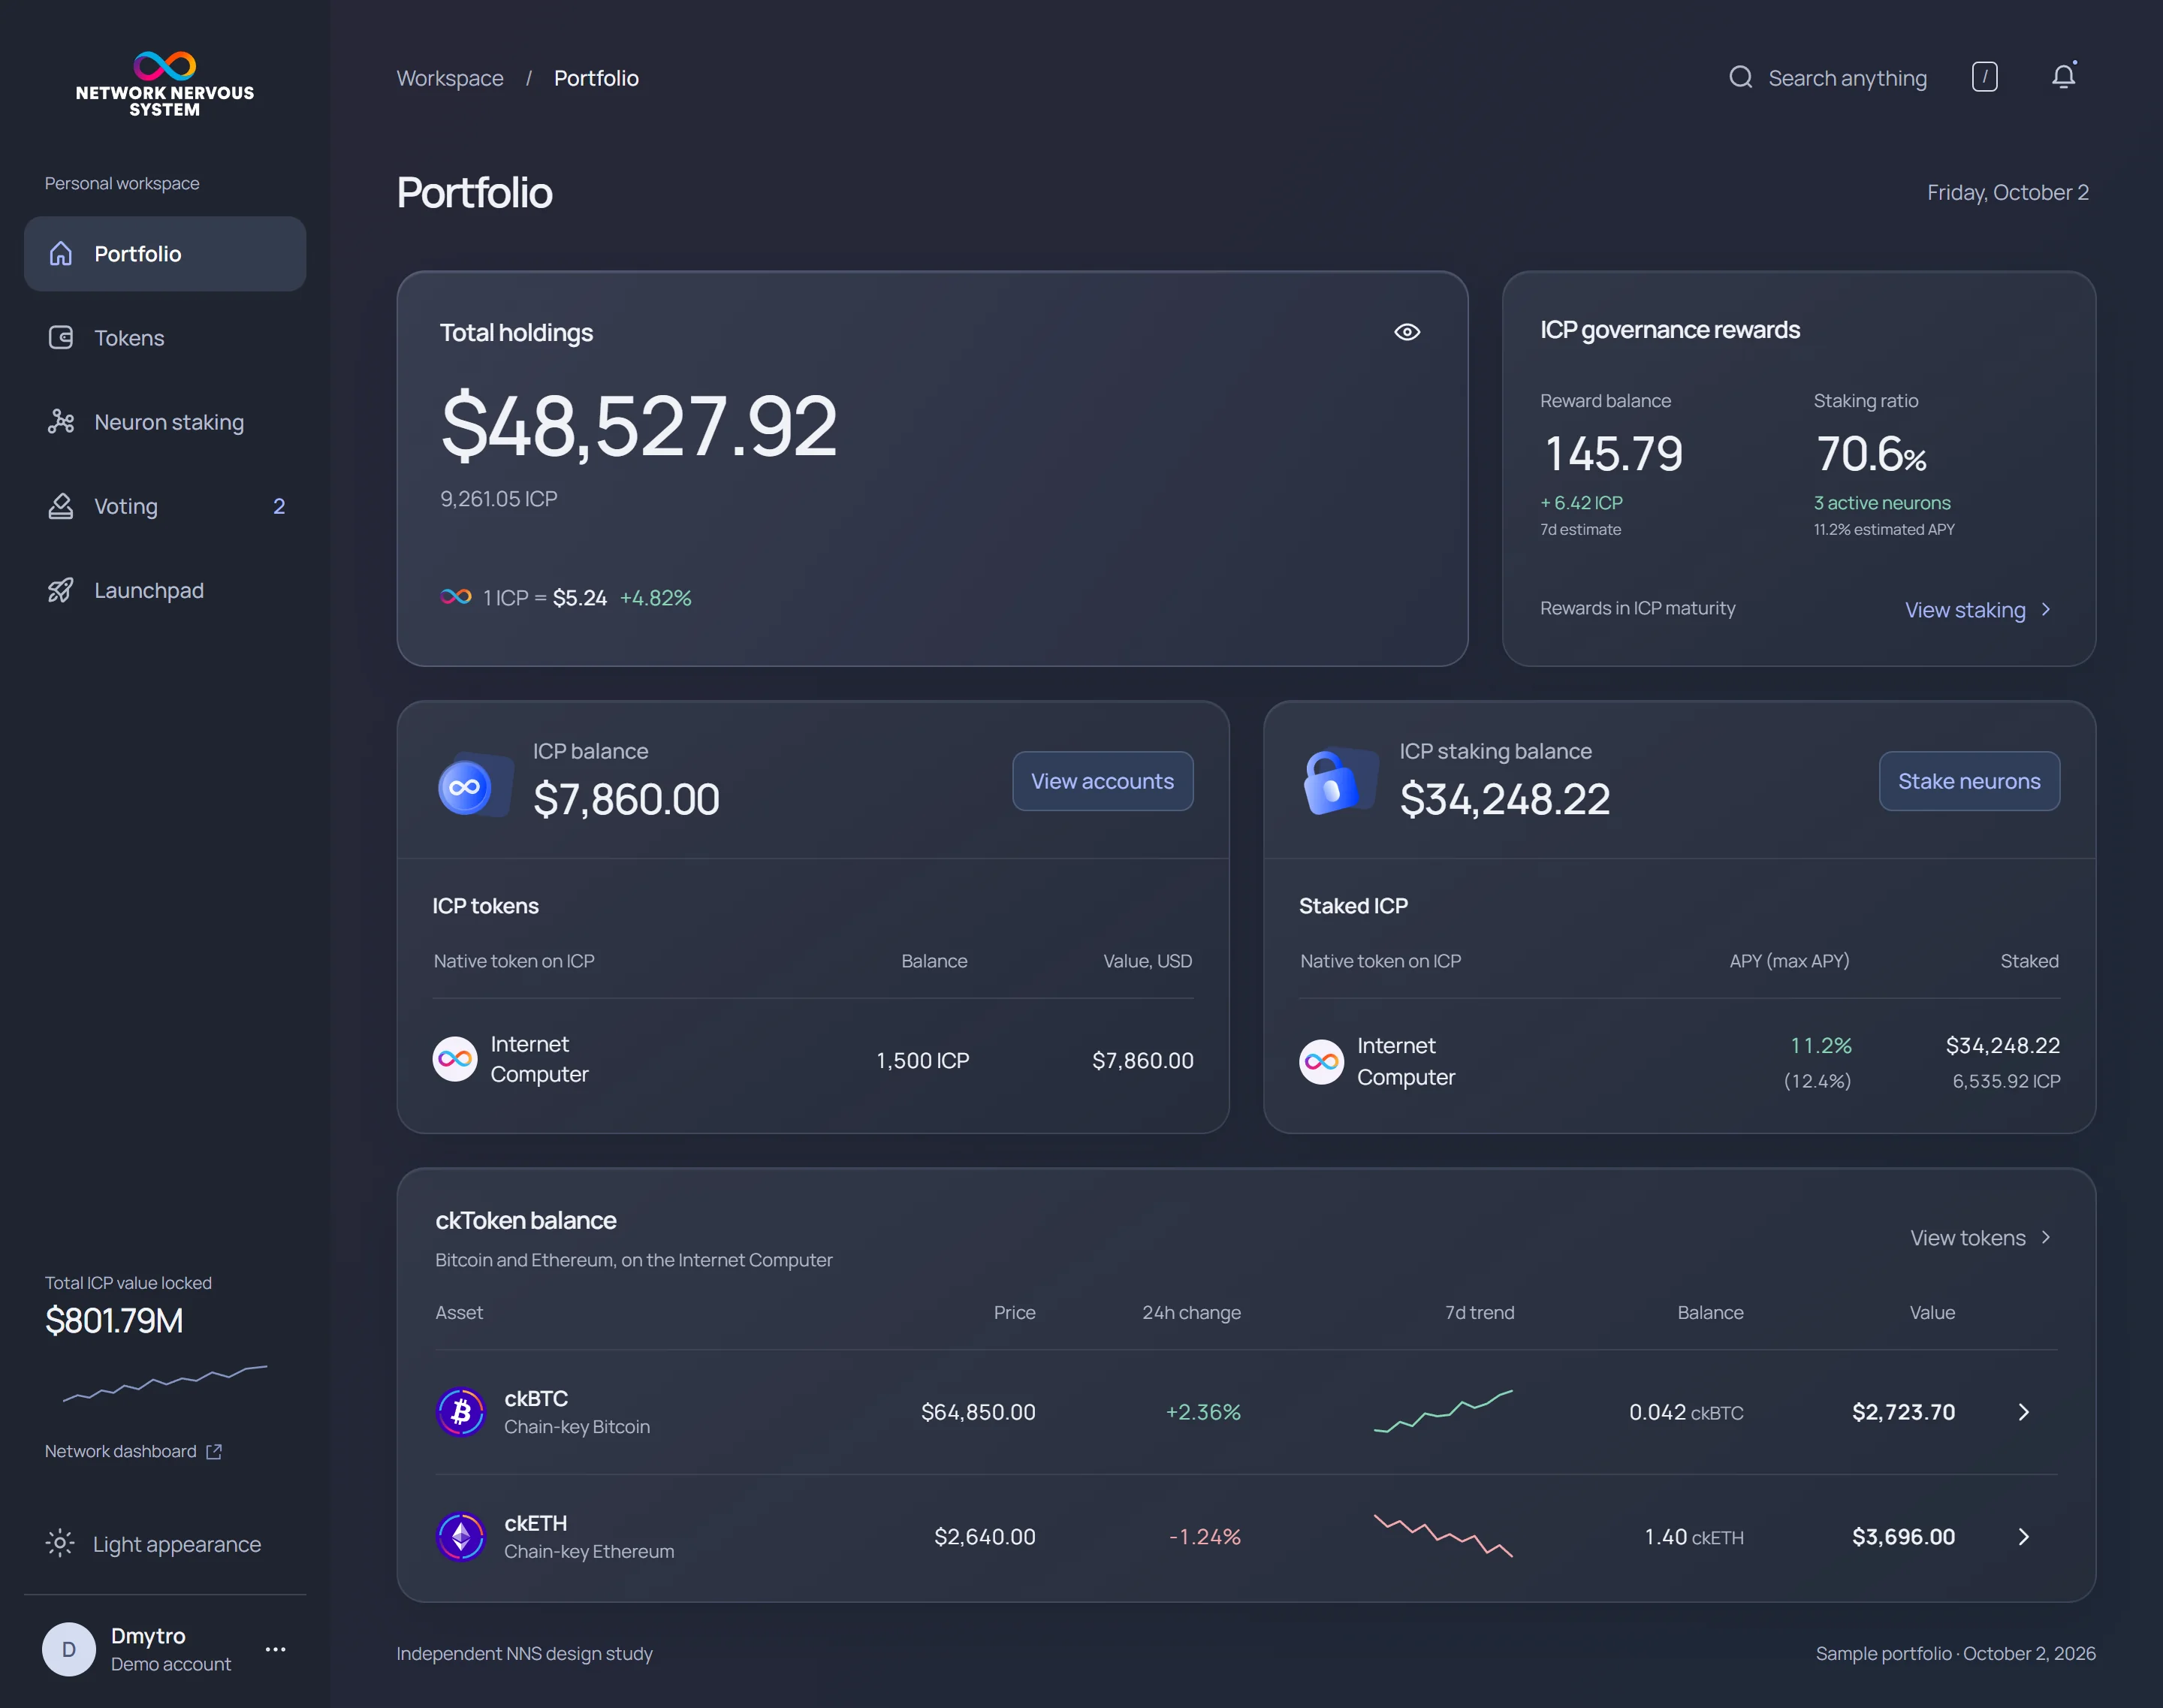
Task: Click the Neuron staking icon
Action: pos(61,422)
